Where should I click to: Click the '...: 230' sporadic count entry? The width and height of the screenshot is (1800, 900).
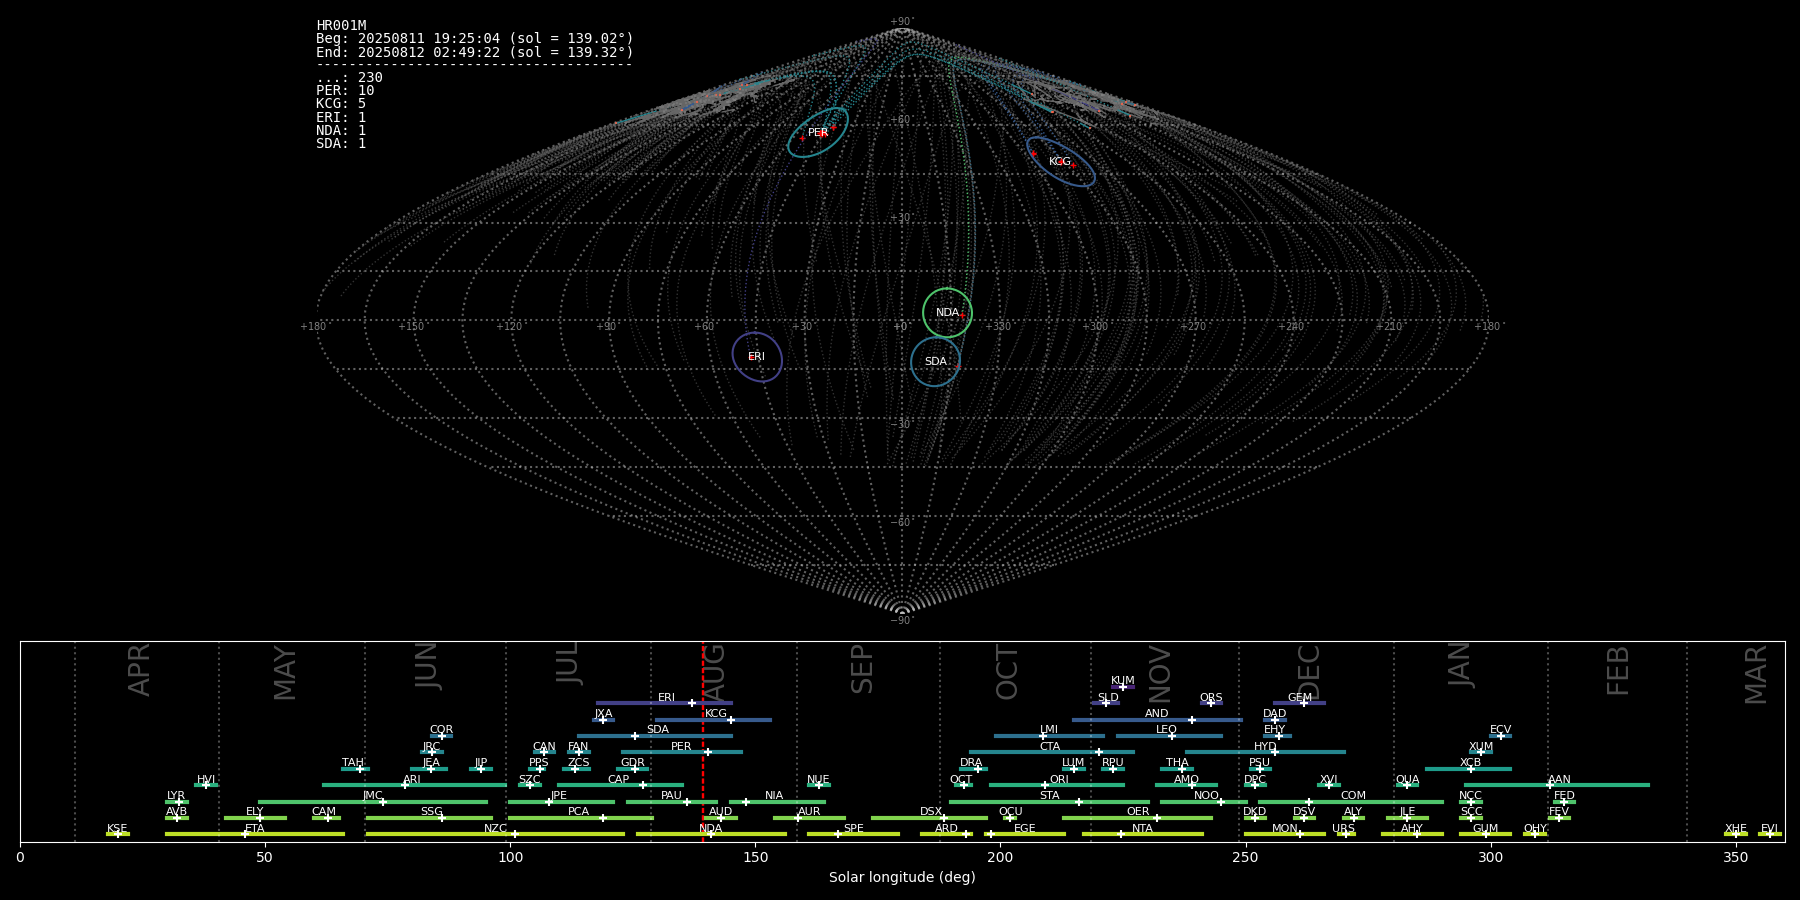(x=349, y=78)
